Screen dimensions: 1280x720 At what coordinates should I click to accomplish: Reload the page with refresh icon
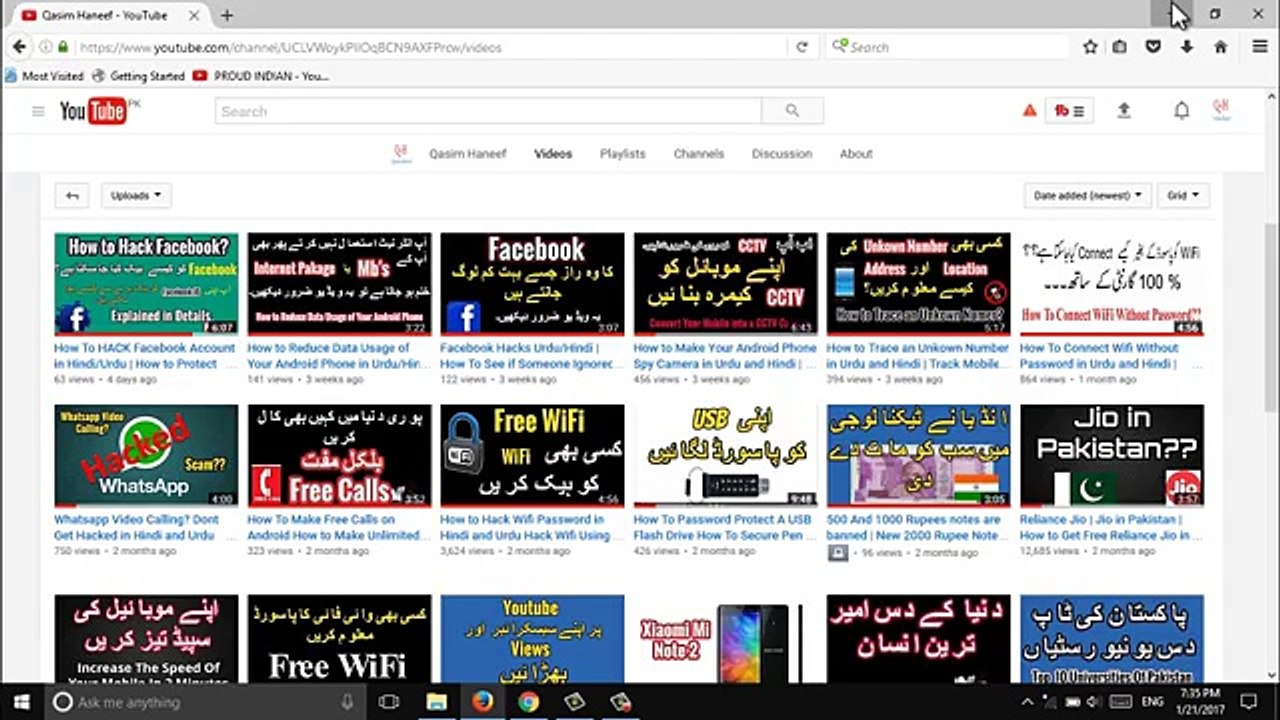coord(802,47)
